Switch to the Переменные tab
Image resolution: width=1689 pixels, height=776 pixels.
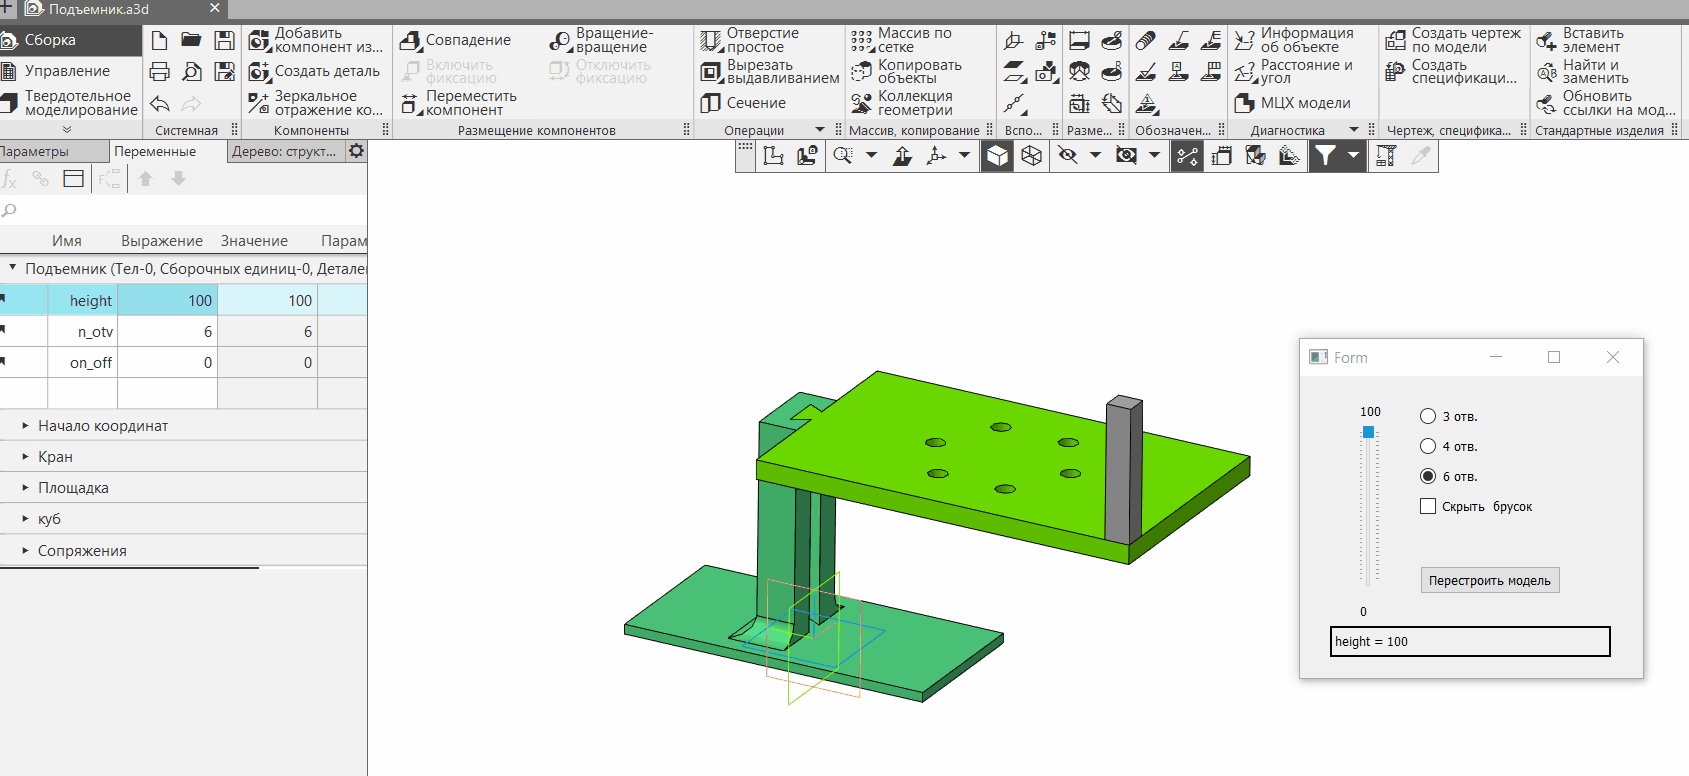coord(155,152)
